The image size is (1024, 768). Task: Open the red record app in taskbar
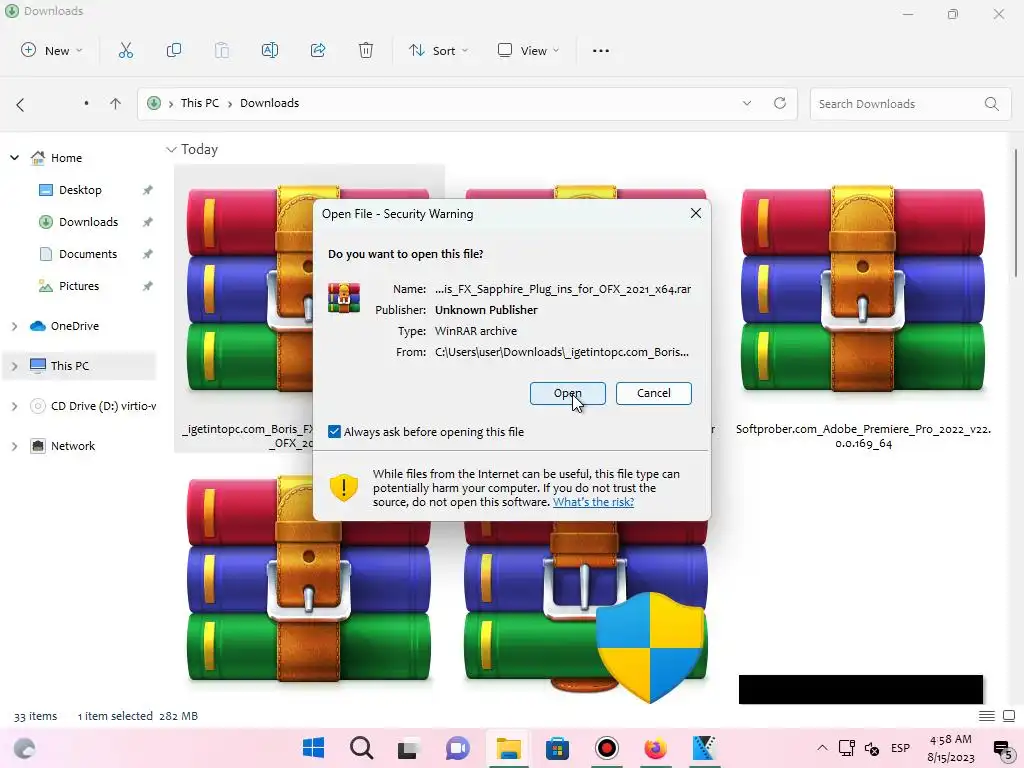pyautogui.click(x=607, y=748)
